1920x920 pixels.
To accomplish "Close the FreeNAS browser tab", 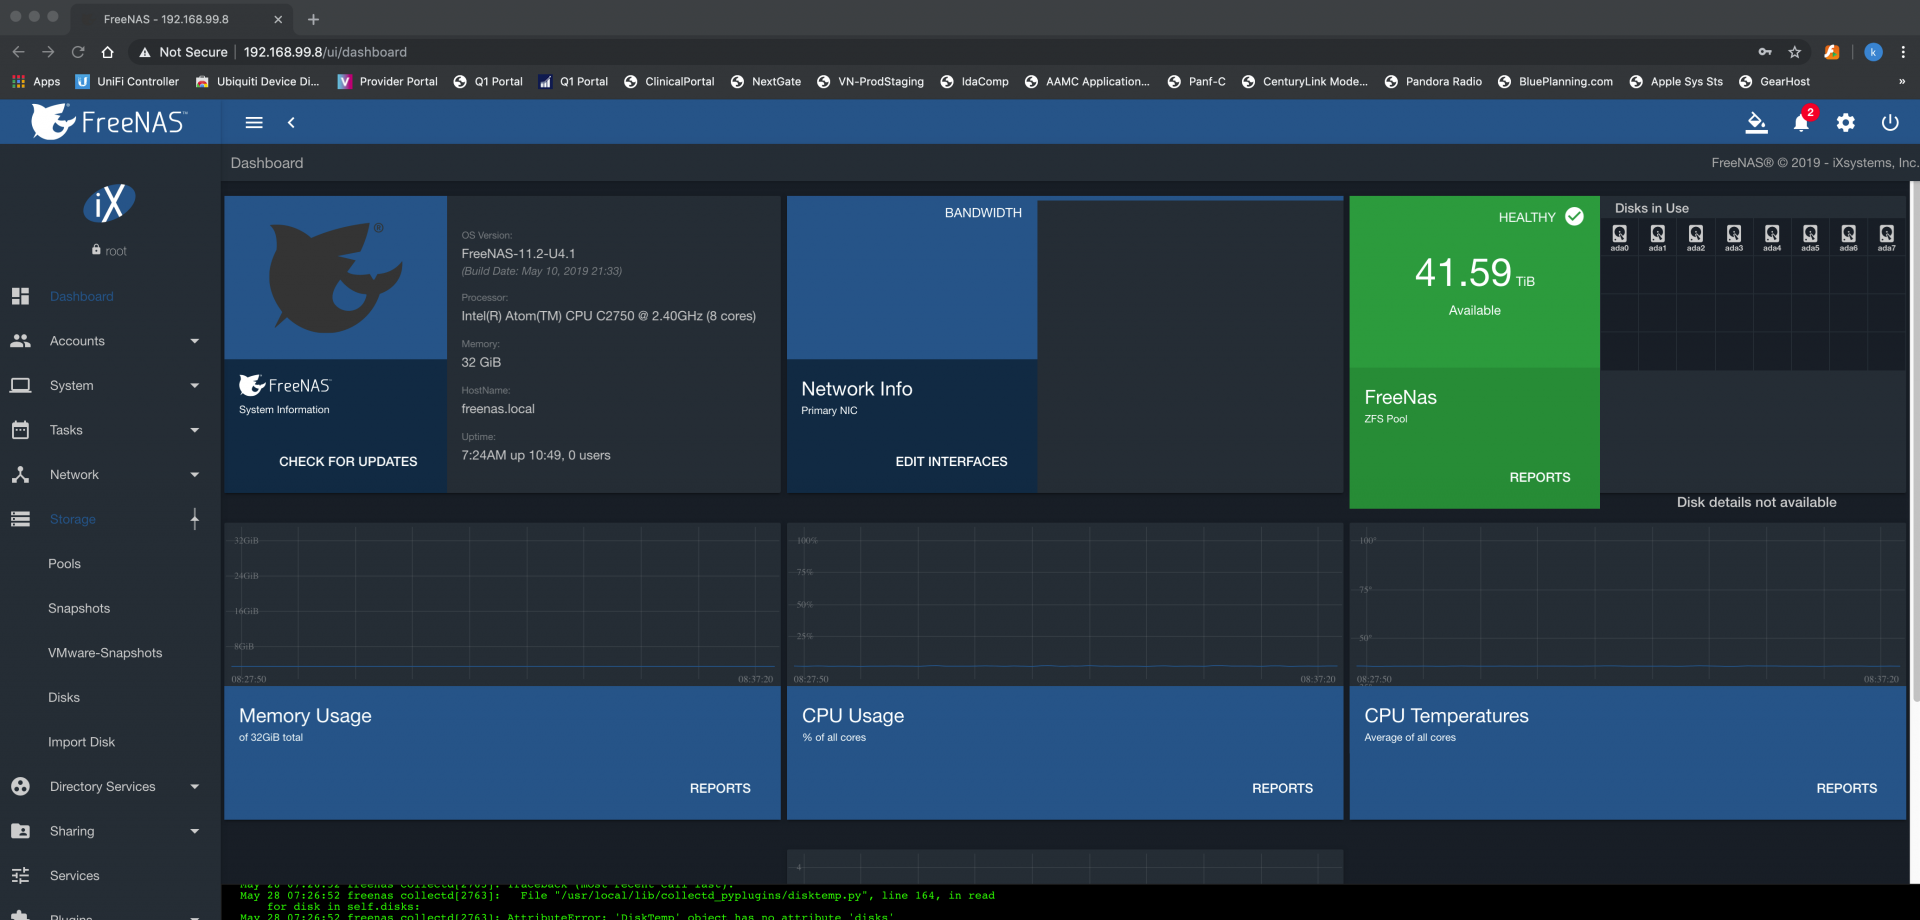I will point(278,19).
